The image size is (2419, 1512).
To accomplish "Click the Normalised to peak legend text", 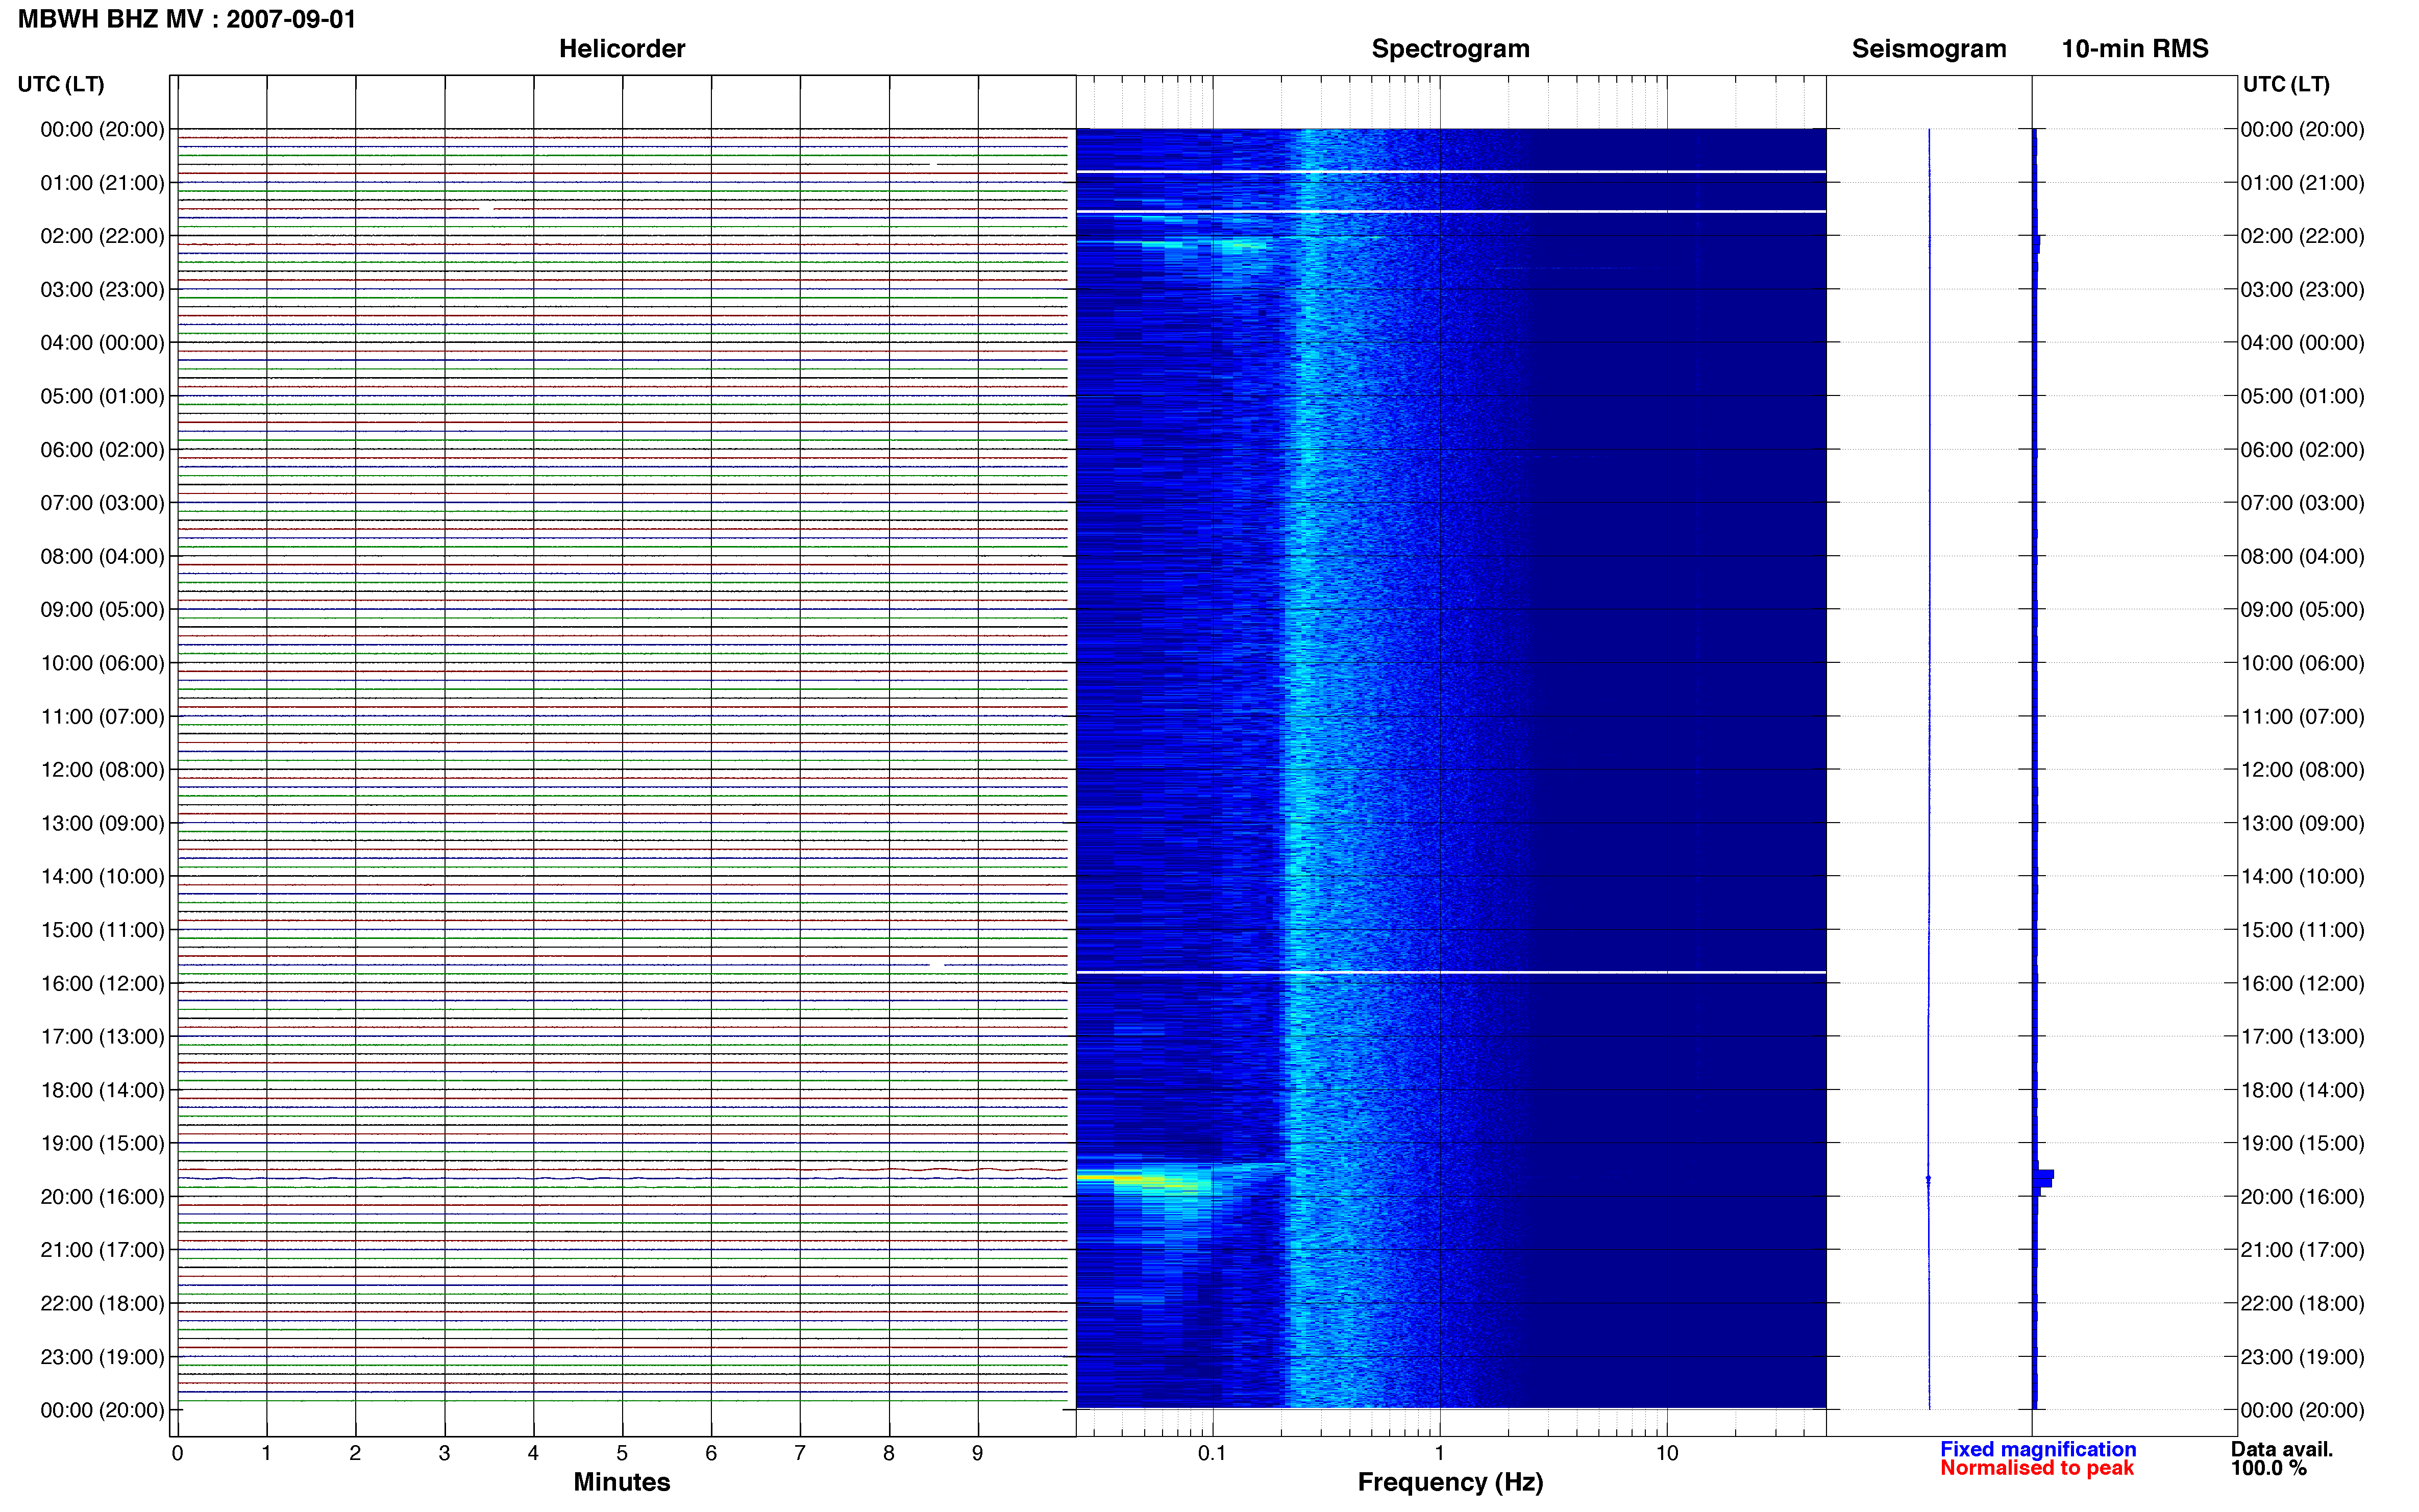I will point(2036,1468).
